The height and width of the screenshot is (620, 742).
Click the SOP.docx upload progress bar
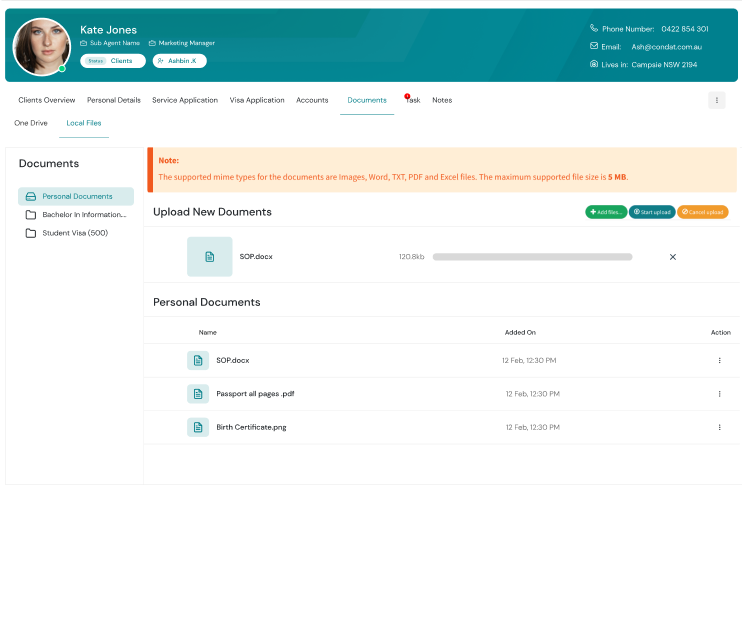(532, 257)
